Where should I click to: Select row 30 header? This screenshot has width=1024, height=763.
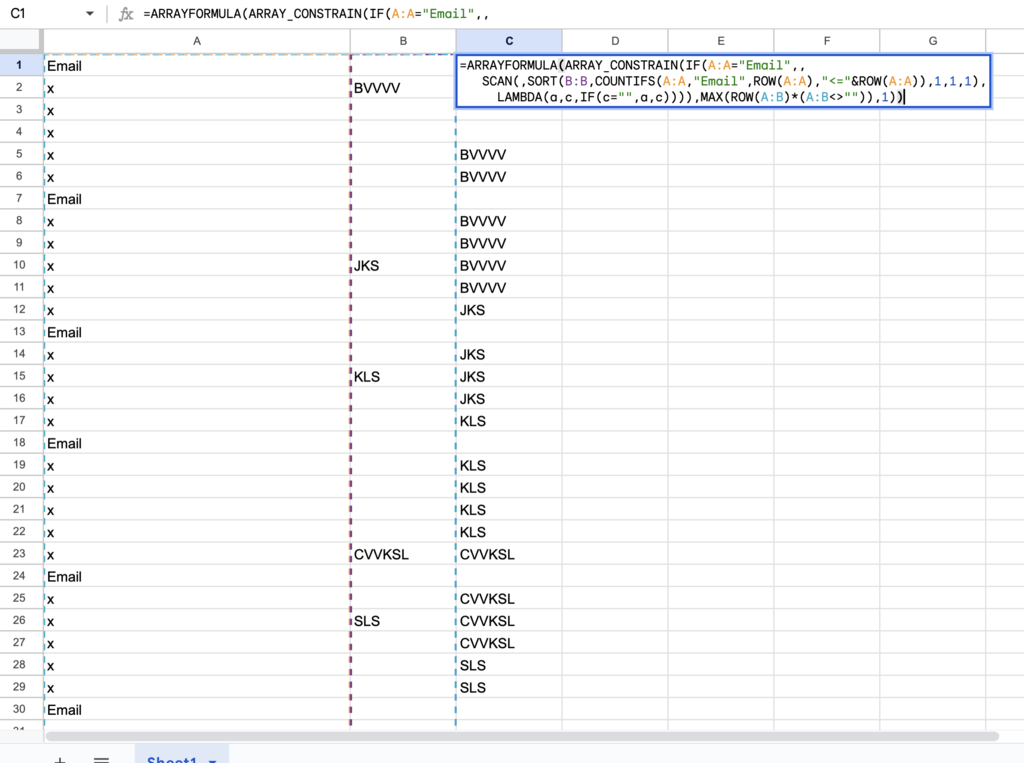(22, 709)
